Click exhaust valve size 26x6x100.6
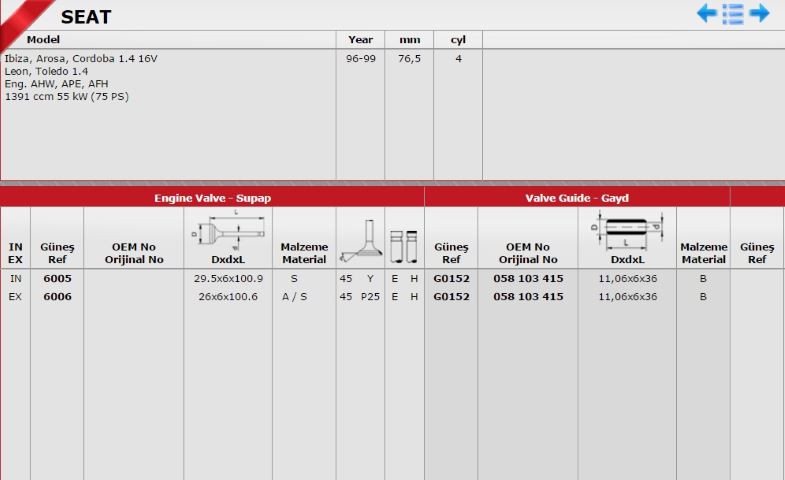Image resolution: width=785 pixels, height=480 pixels. (x=228, y=296)
